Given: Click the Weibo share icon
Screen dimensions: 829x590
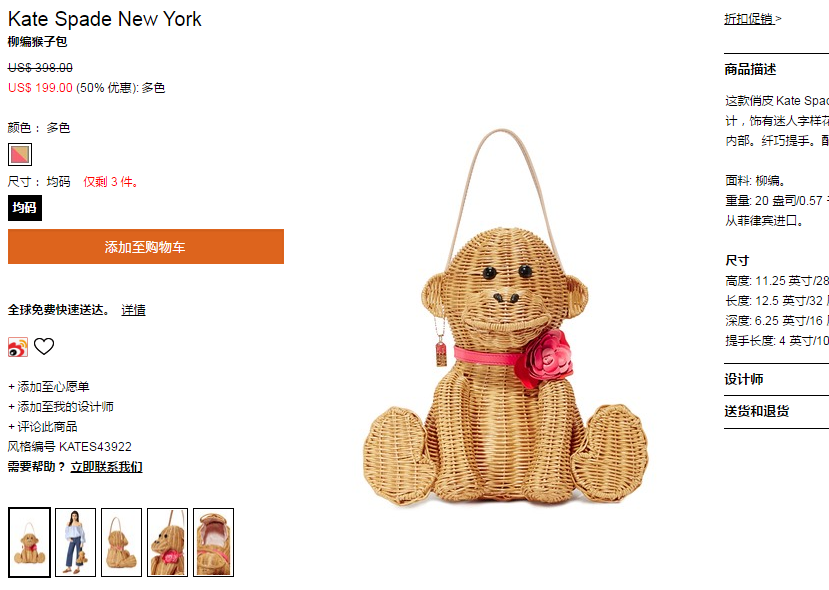Looking at the screenshot, I should 17,347.
